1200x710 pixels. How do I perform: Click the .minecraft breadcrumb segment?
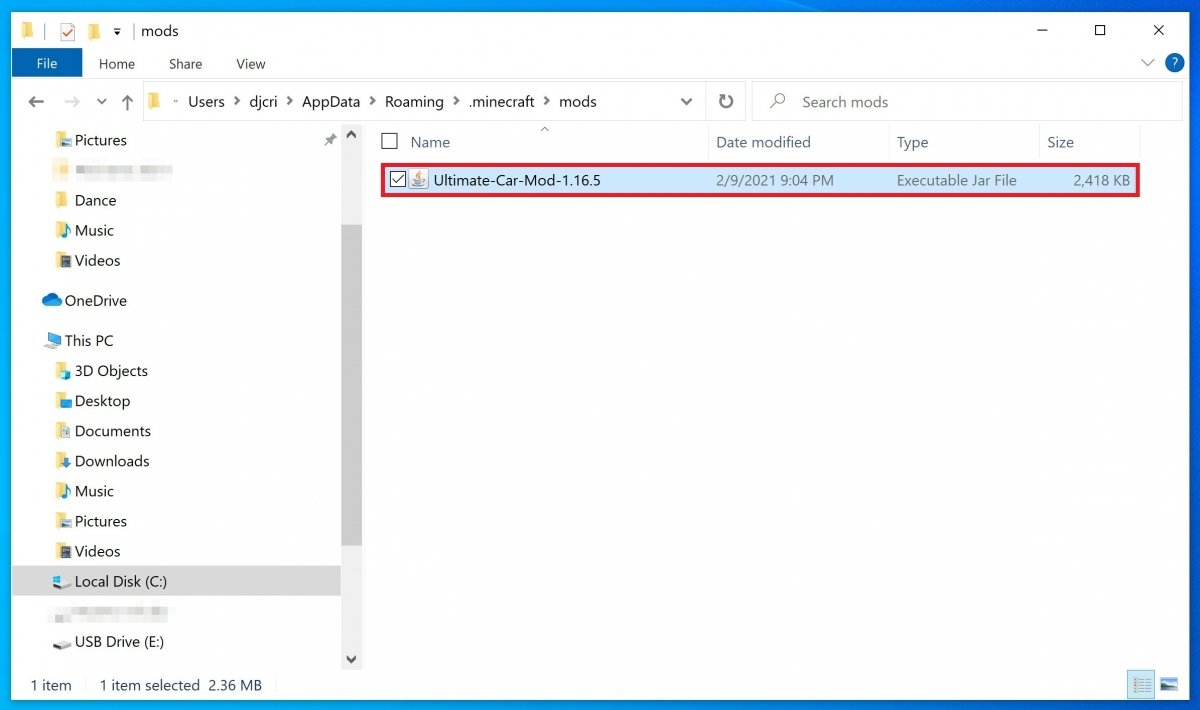coord(502,101)
